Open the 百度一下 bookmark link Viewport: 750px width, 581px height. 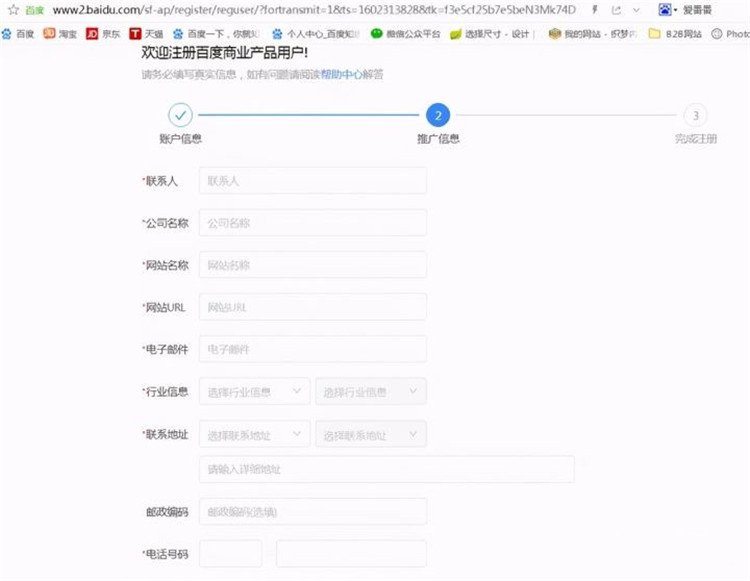pos(217,33)
